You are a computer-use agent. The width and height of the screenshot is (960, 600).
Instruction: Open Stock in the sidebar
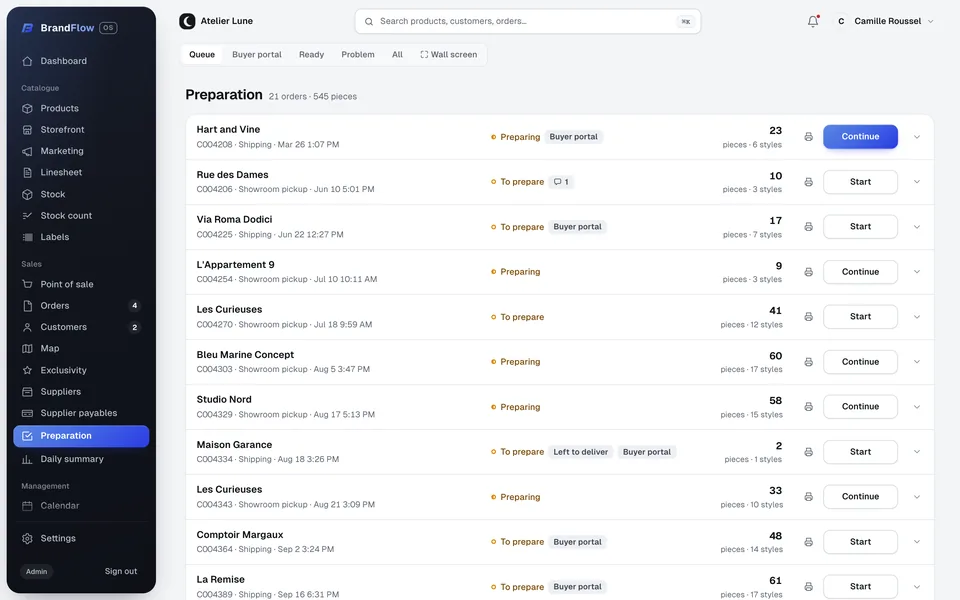pyautogui.click(x=81, y=195)
